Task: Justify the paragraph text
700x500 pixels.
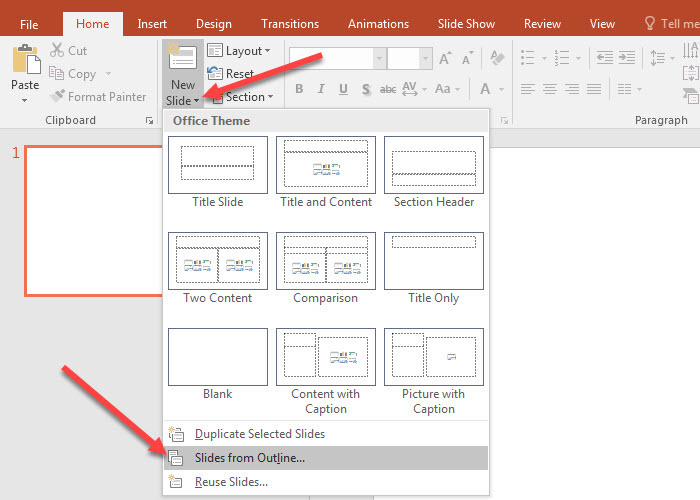Action: click(594, 89)
